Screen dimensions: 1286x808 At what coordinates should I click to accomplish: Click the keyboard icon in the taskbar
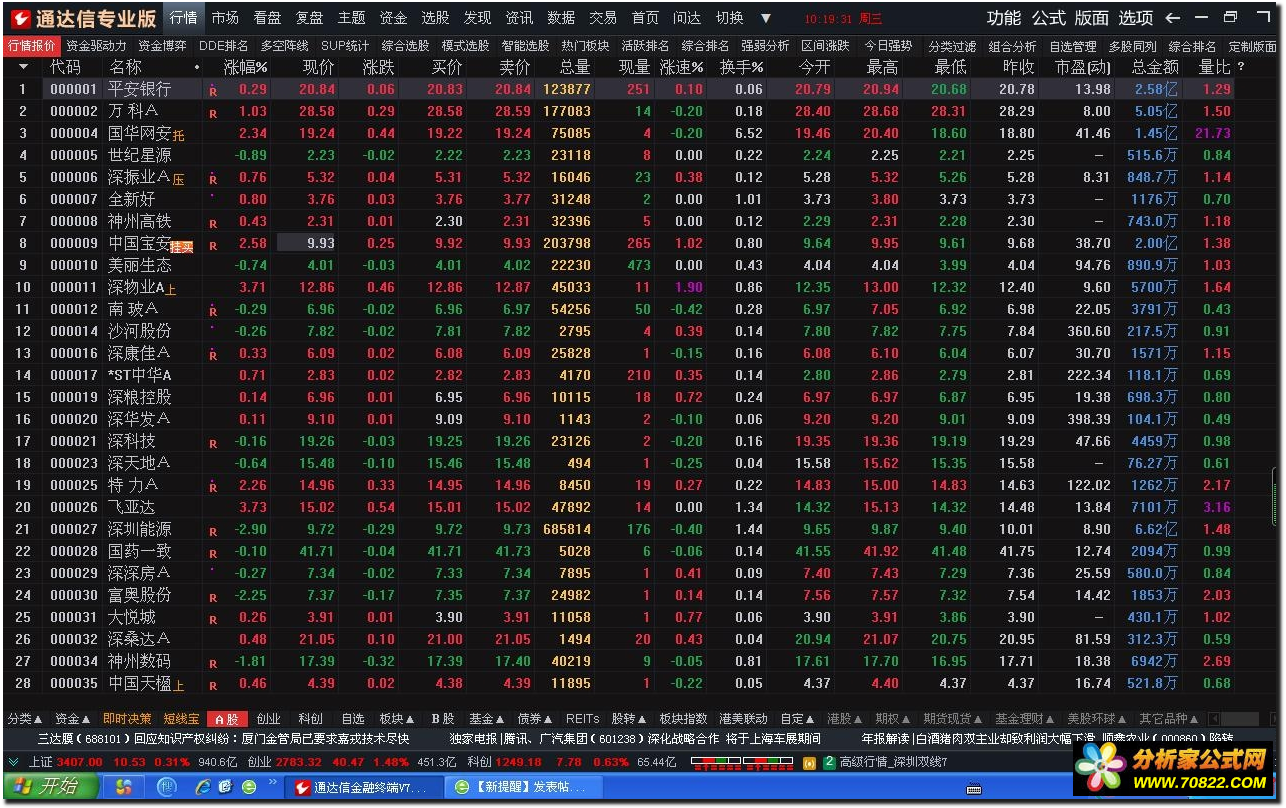coord(973,788)
